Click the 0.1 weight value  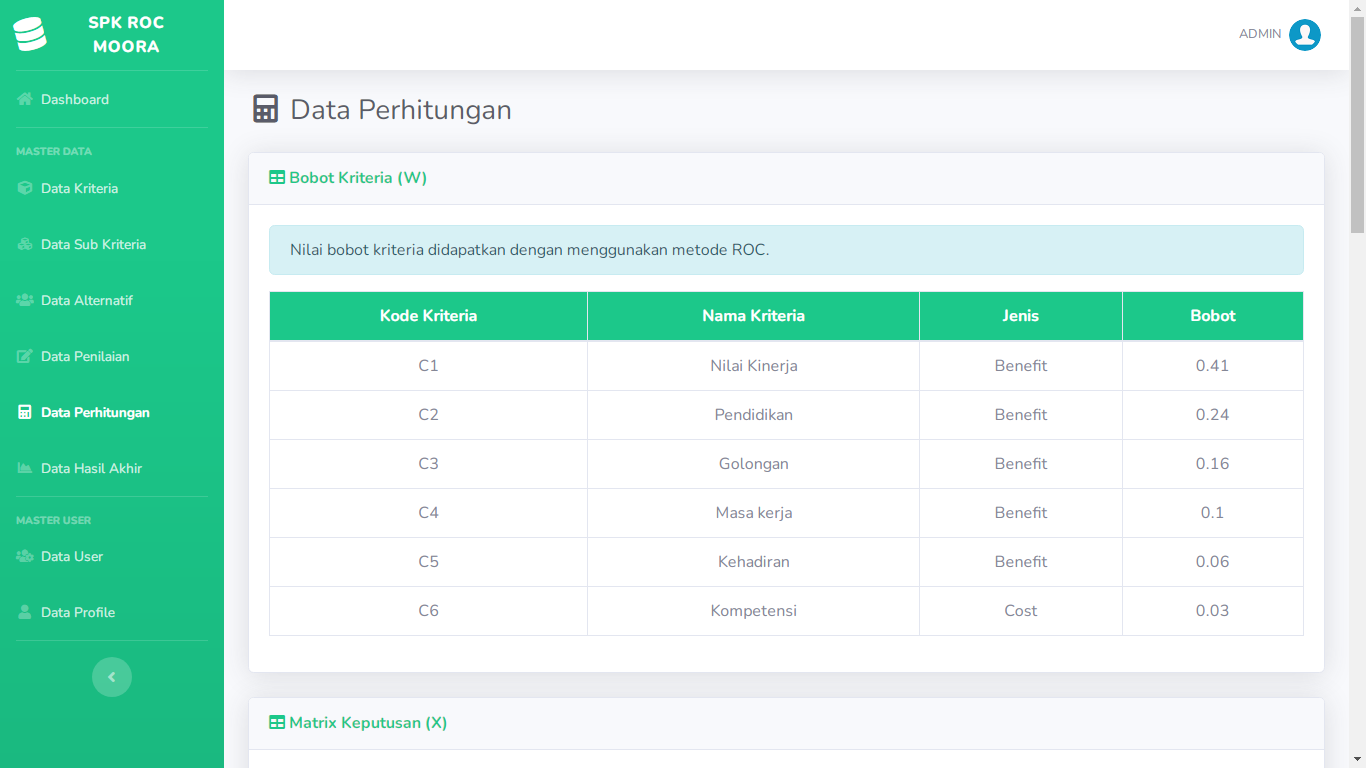(1213, 513)
